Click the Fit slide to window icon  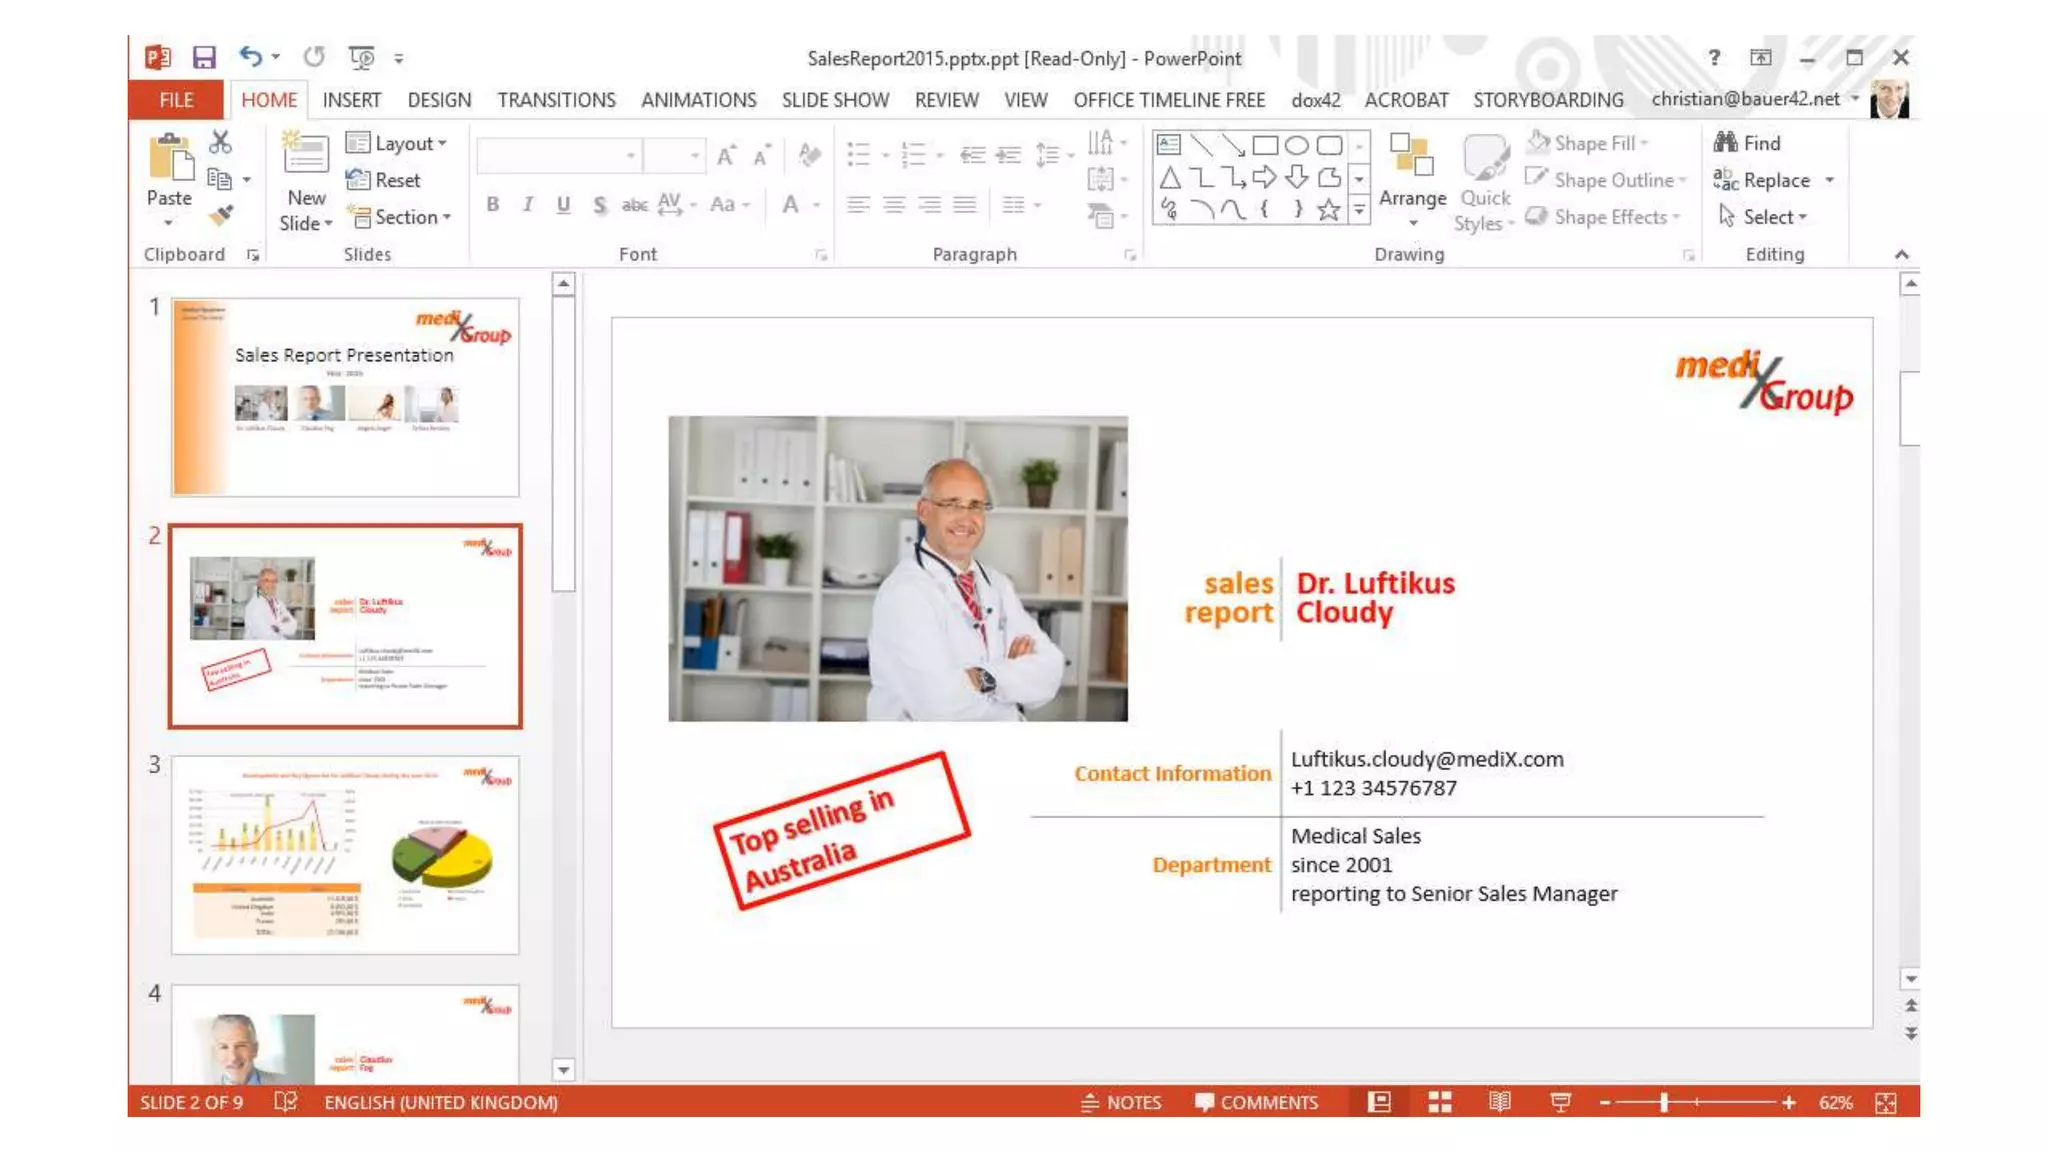point(1886,1102)
